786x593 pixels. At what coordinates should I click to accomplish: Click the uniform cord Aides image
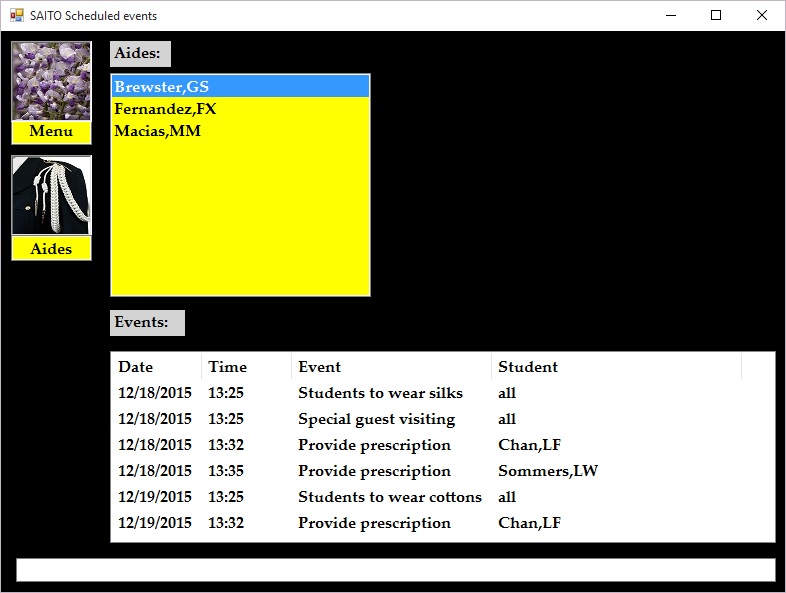pyautogui.click(x=51, y=196)
